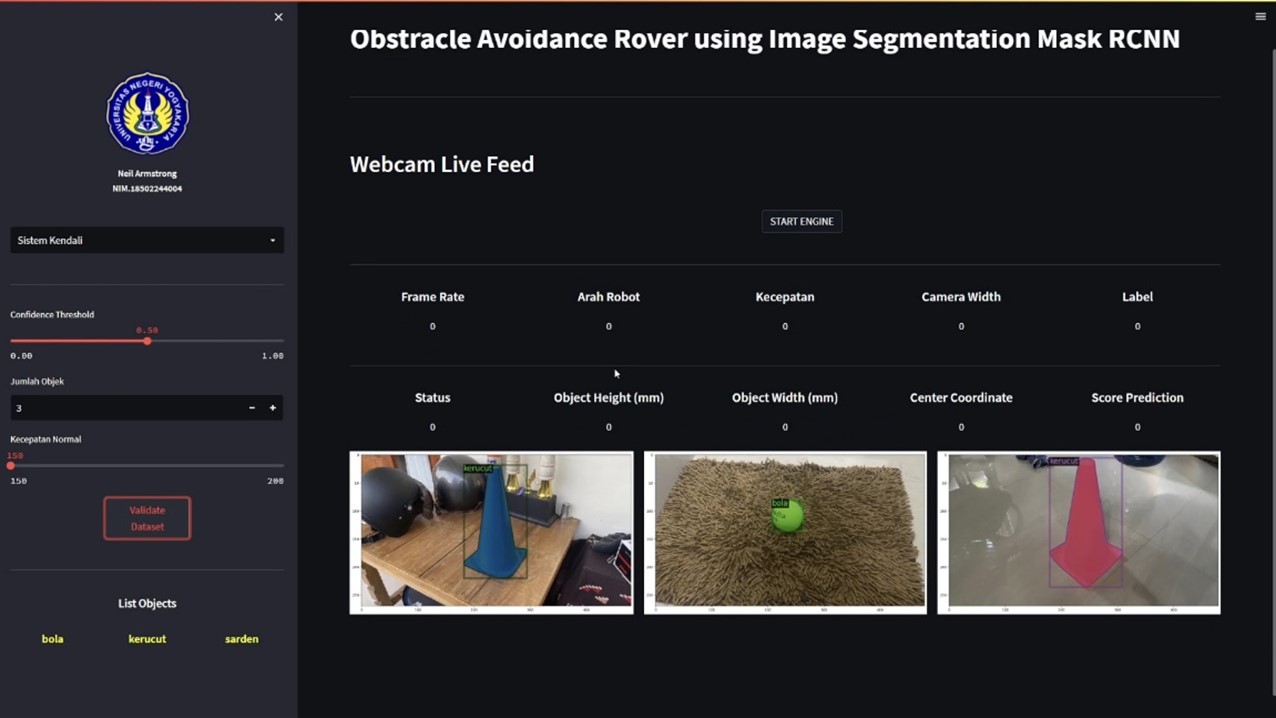Click the START ENGINE button
The height and width of the screenshot is (718, 1276).
click(802, 221)
